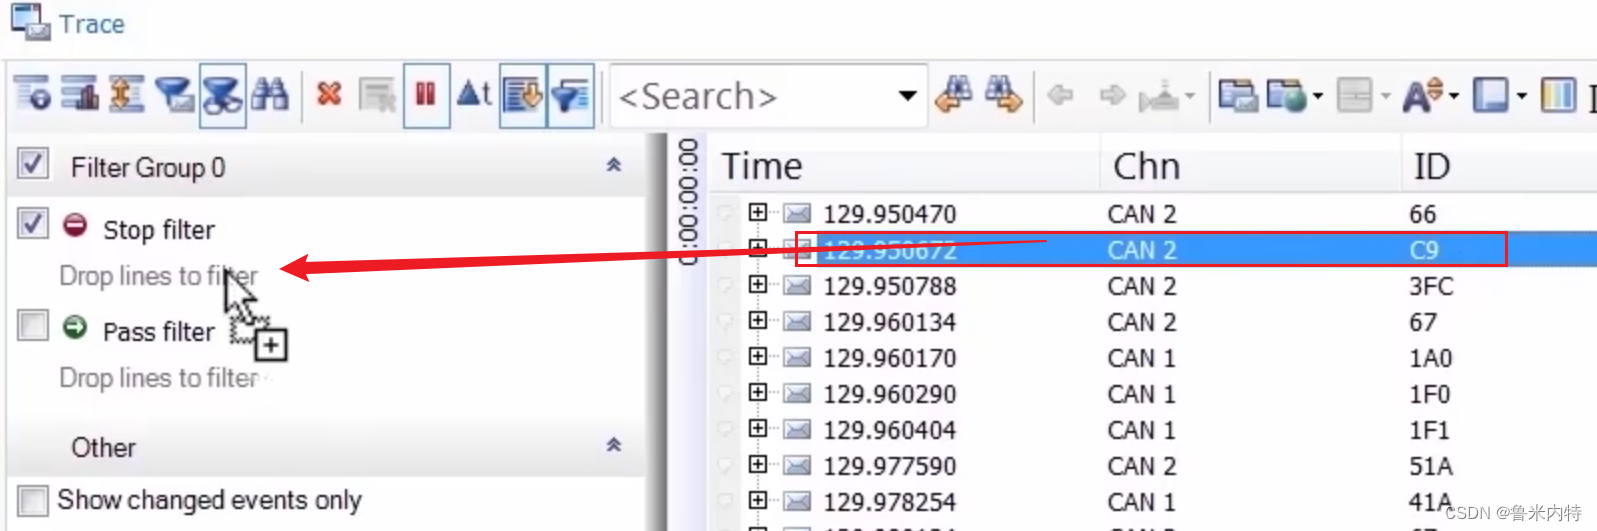Viewport: 1597px width, 531px height.
Task: Expand row 129.960290 tree node
Action: pyautogui.click(x=758, y=392)
